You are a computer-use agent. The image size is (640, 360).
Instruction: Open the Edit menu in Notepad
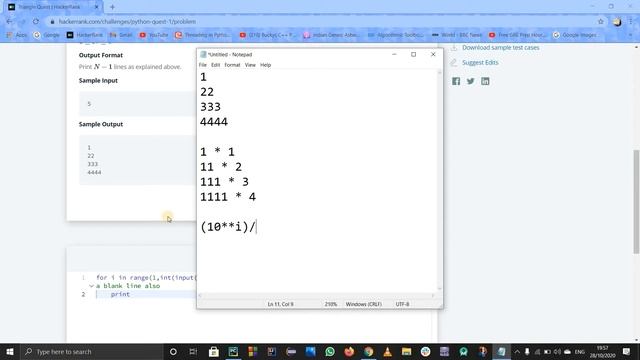[216, 65]
